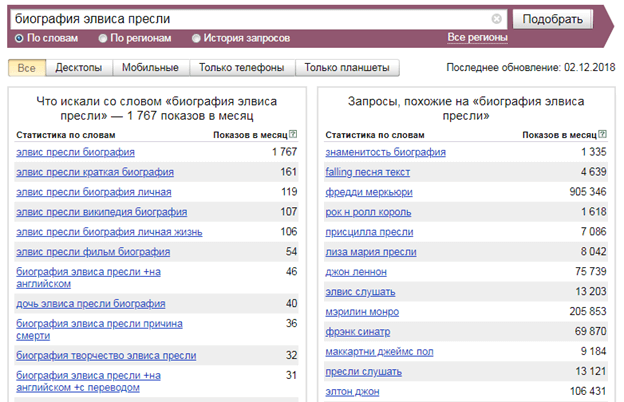
Task: Open help icon beside left 'Показов в месяц'
Action: pyautogui.click(x=293, y=134)
